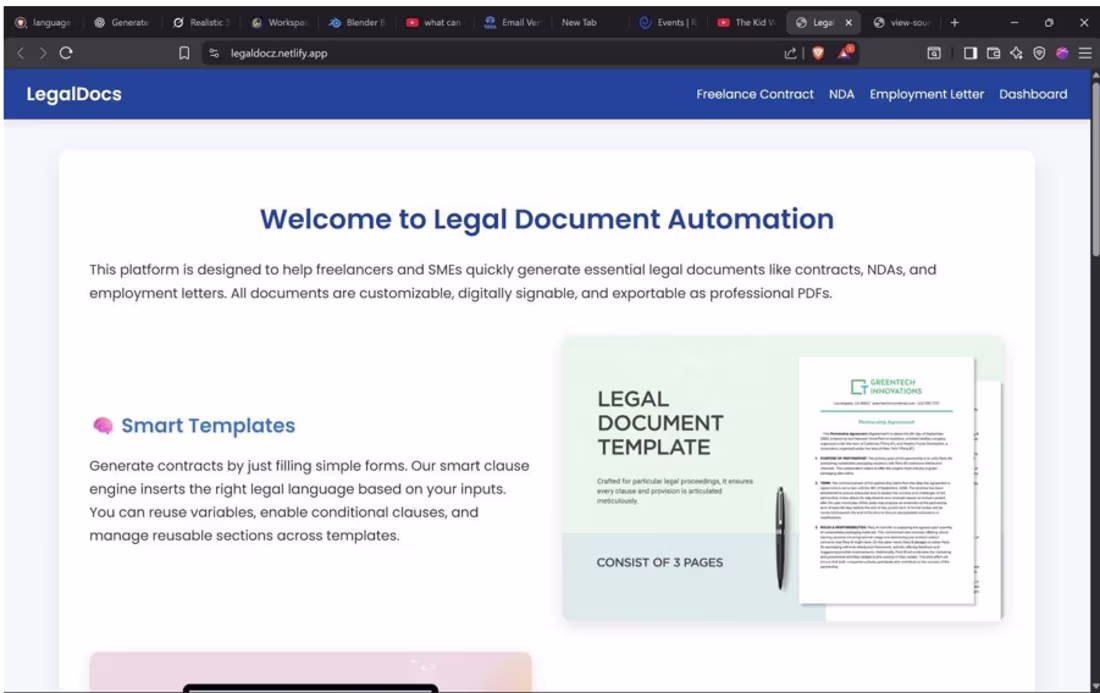The image size is (1100, 693).
Task: Click the toolbar screenshot icon
Action: click(934, 53)
